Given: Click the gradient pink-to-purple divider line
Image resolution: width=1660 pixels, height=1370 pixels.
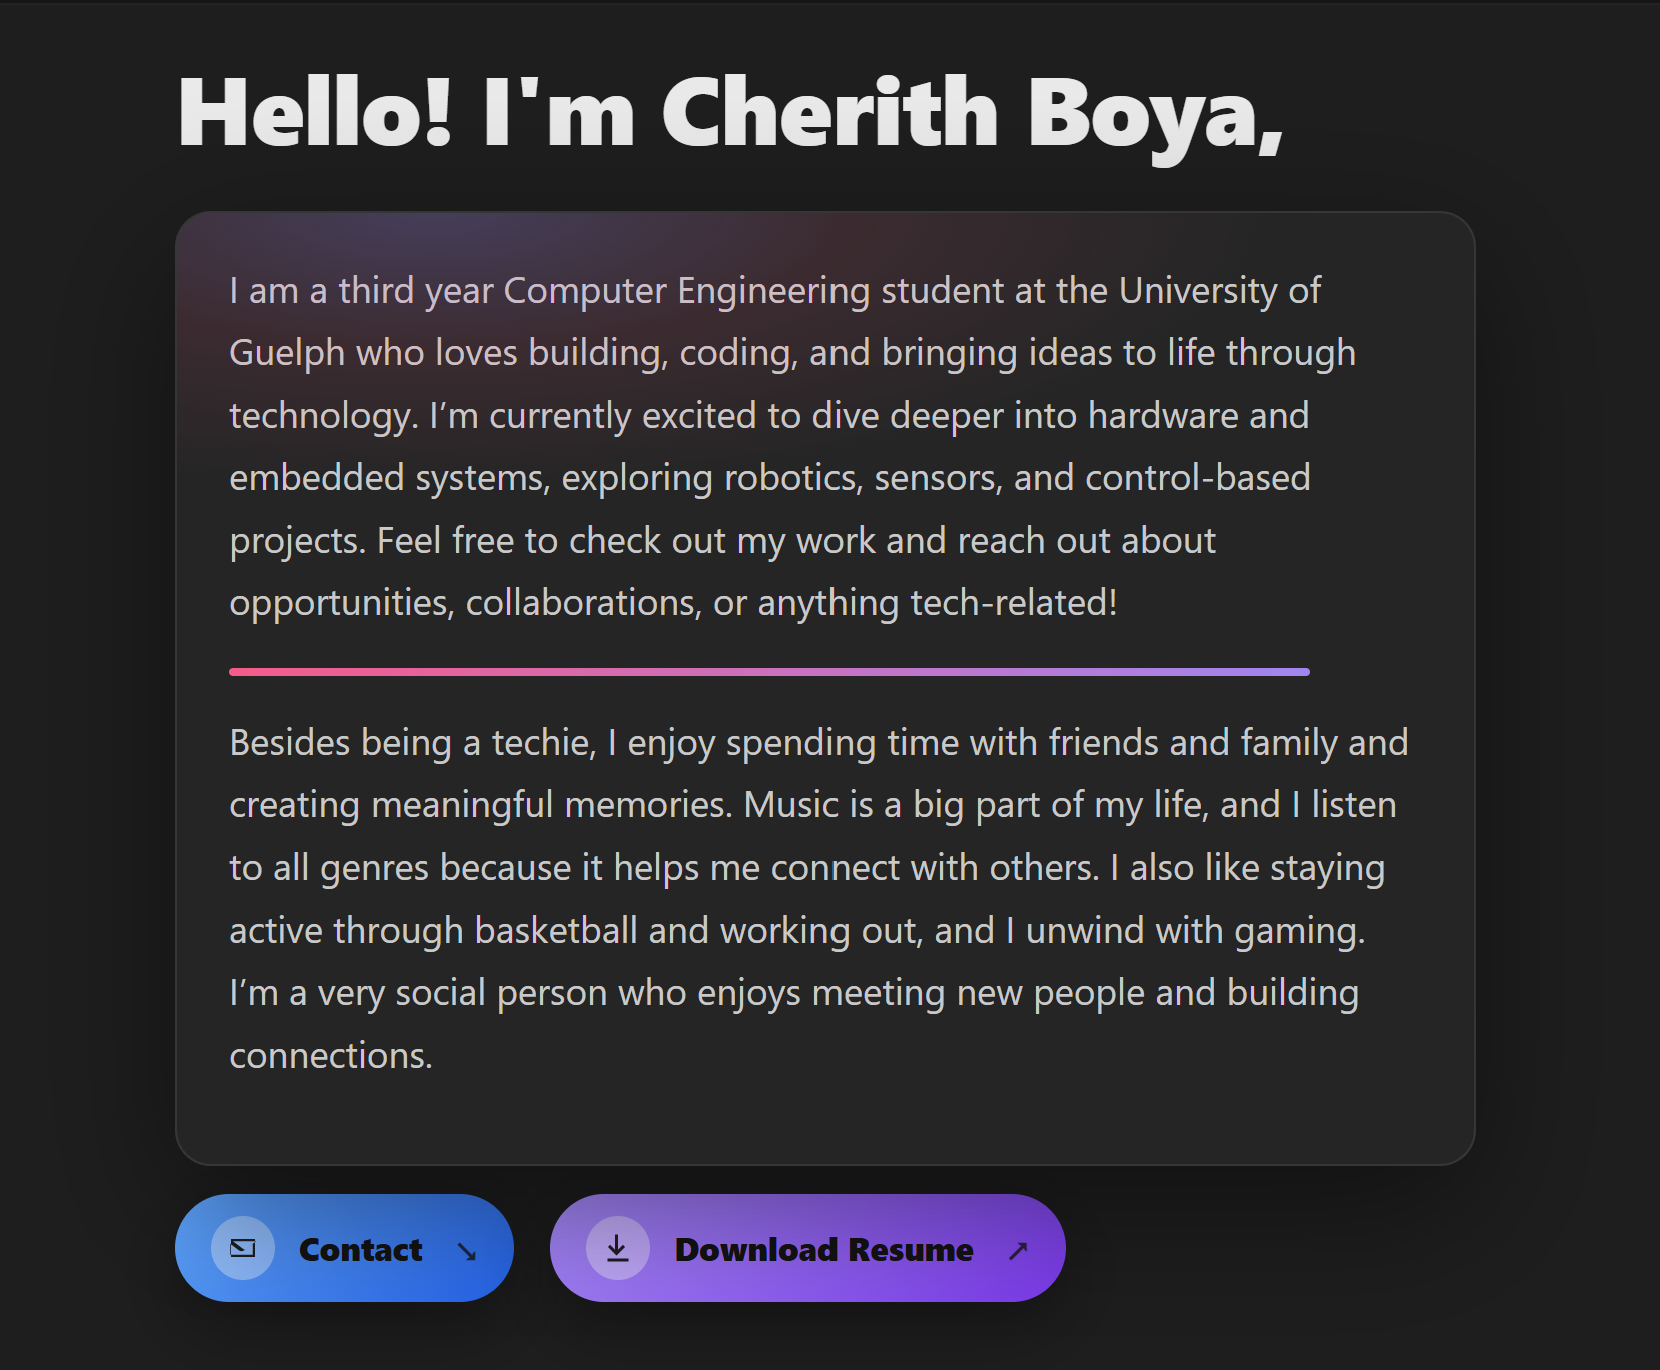Looking at the screenshot, I should tap(767, 672).
